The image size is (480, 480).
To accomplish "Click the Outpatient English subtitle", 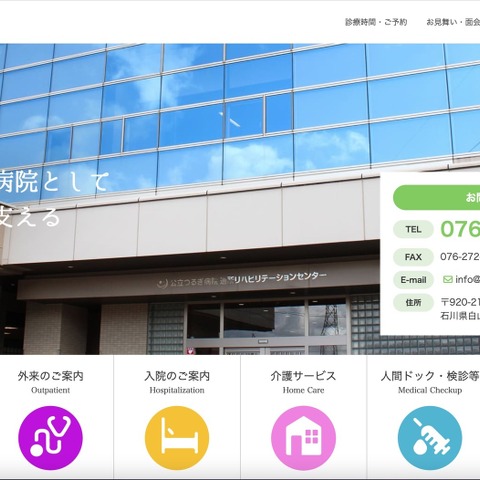I will pyautogui.click(x=50, y=390).
